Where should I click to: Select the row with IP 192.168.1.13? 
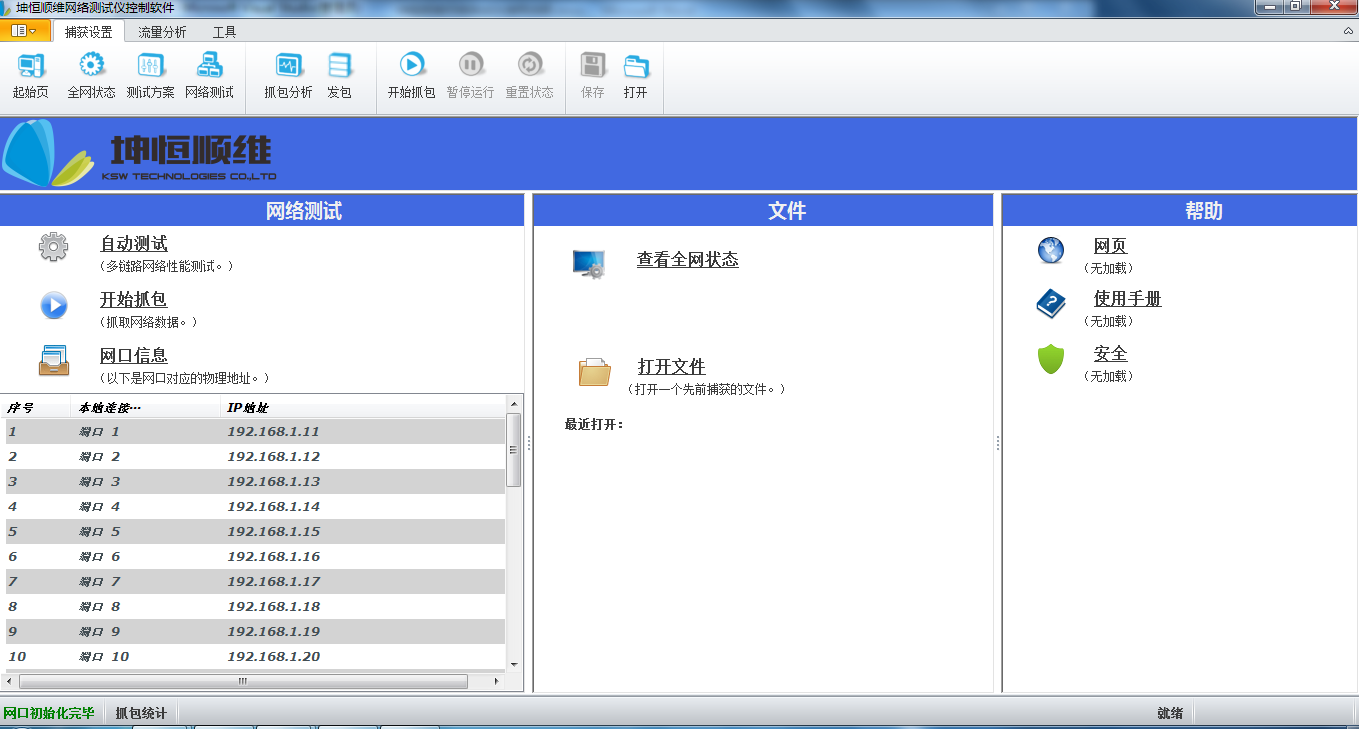(x=256, y=482)
